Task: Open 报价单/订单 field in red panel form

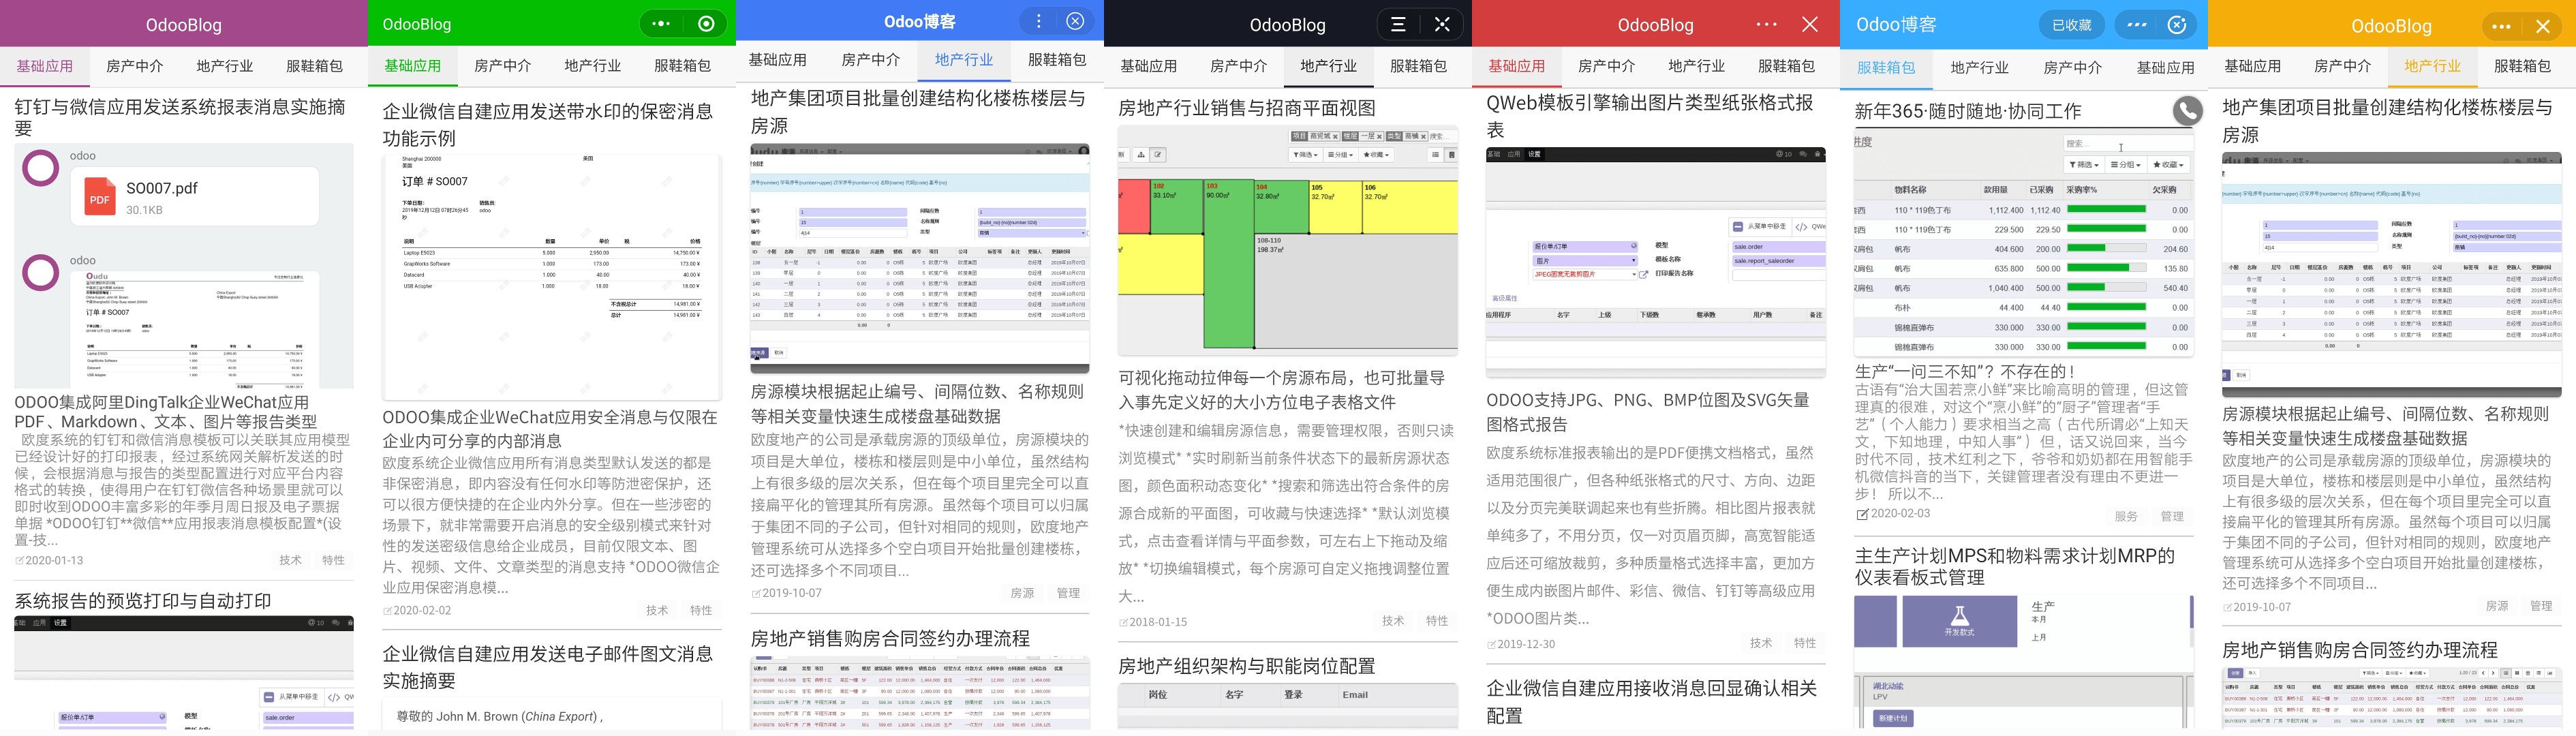Action: click(1586, 247)
